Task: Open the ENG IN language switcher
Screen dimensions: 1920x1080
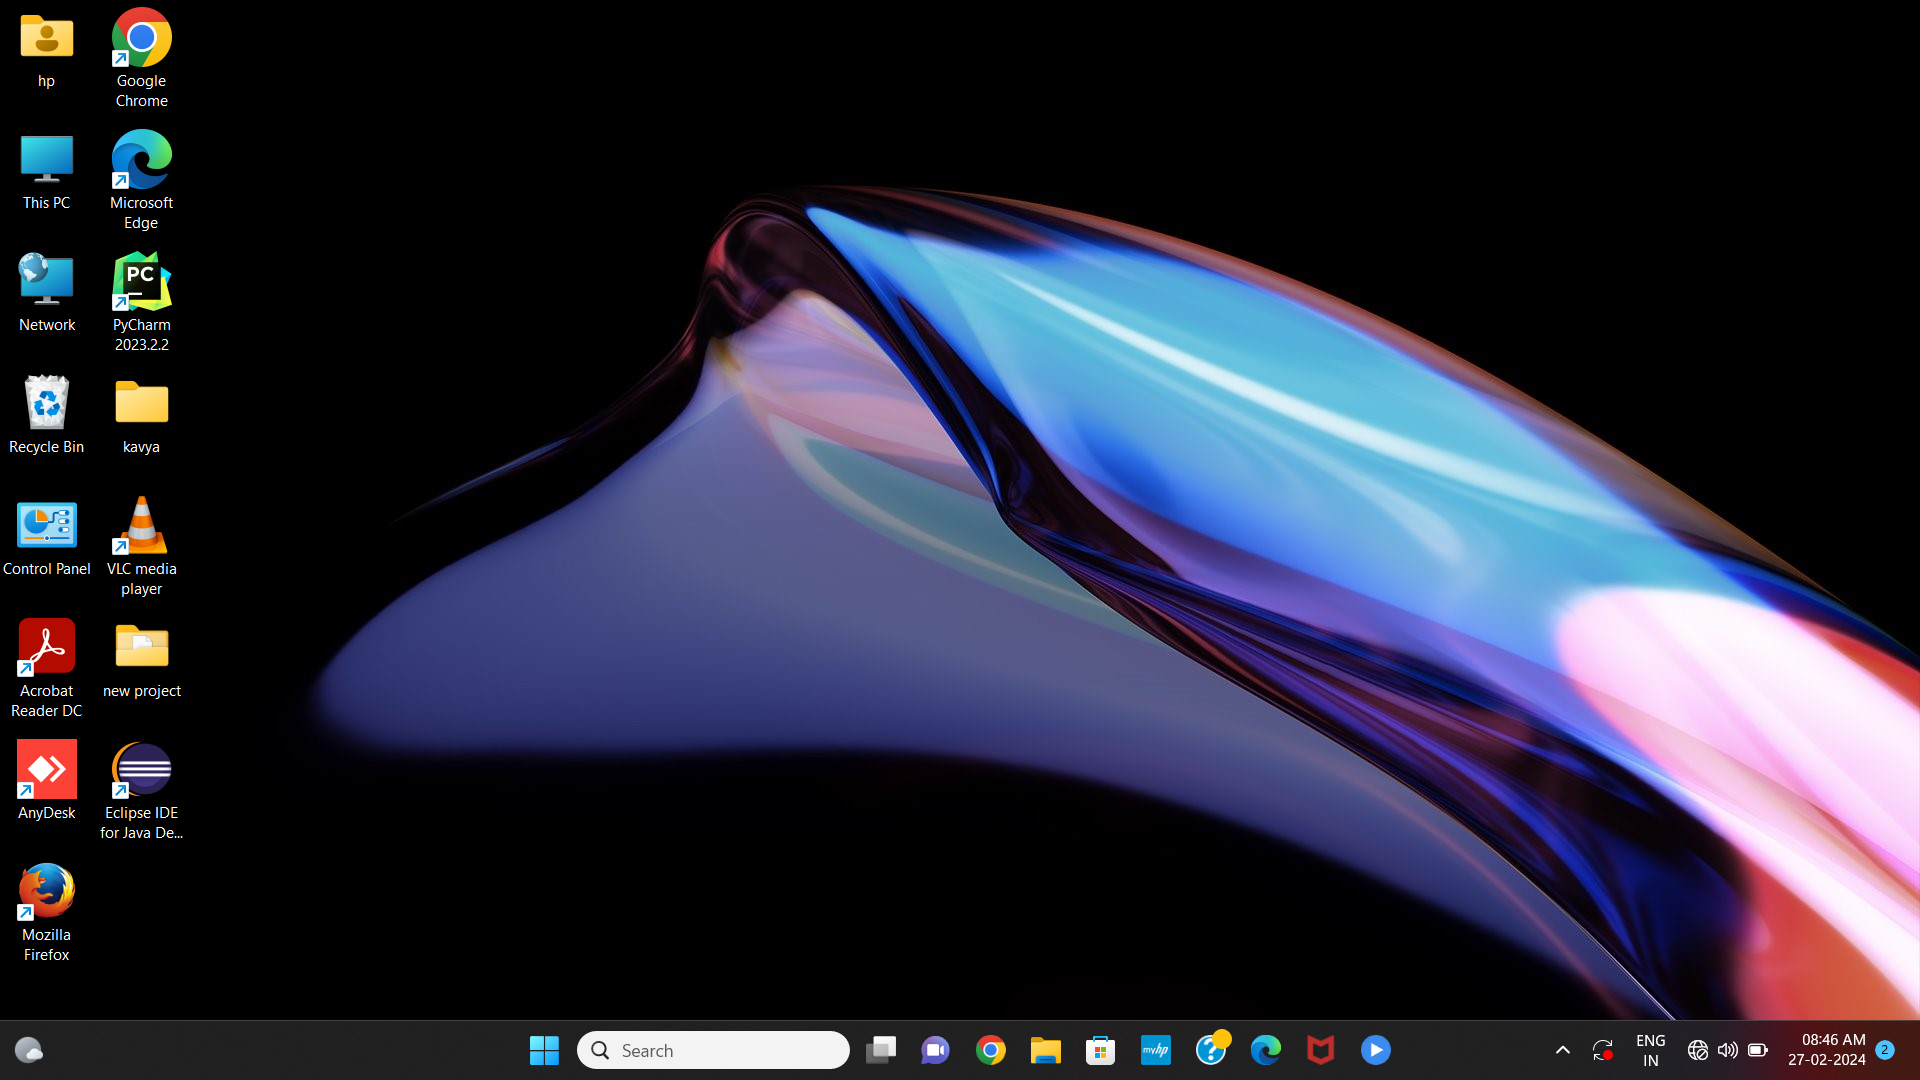Action: click(1650, 1050)
